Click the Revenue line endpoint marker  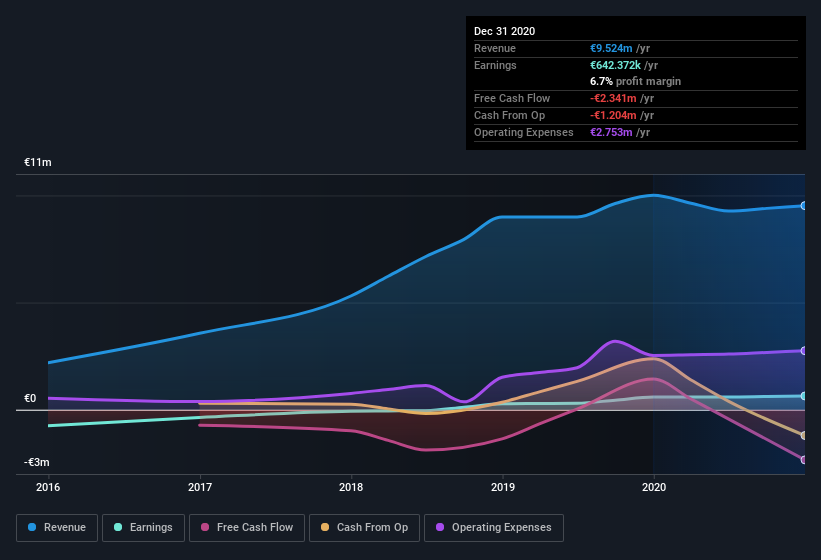click(804, 206)
